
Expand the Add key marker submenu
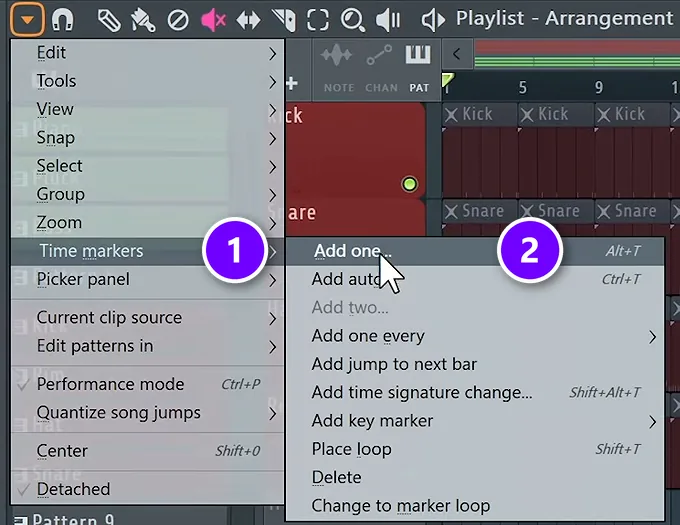tap(475, 421)
